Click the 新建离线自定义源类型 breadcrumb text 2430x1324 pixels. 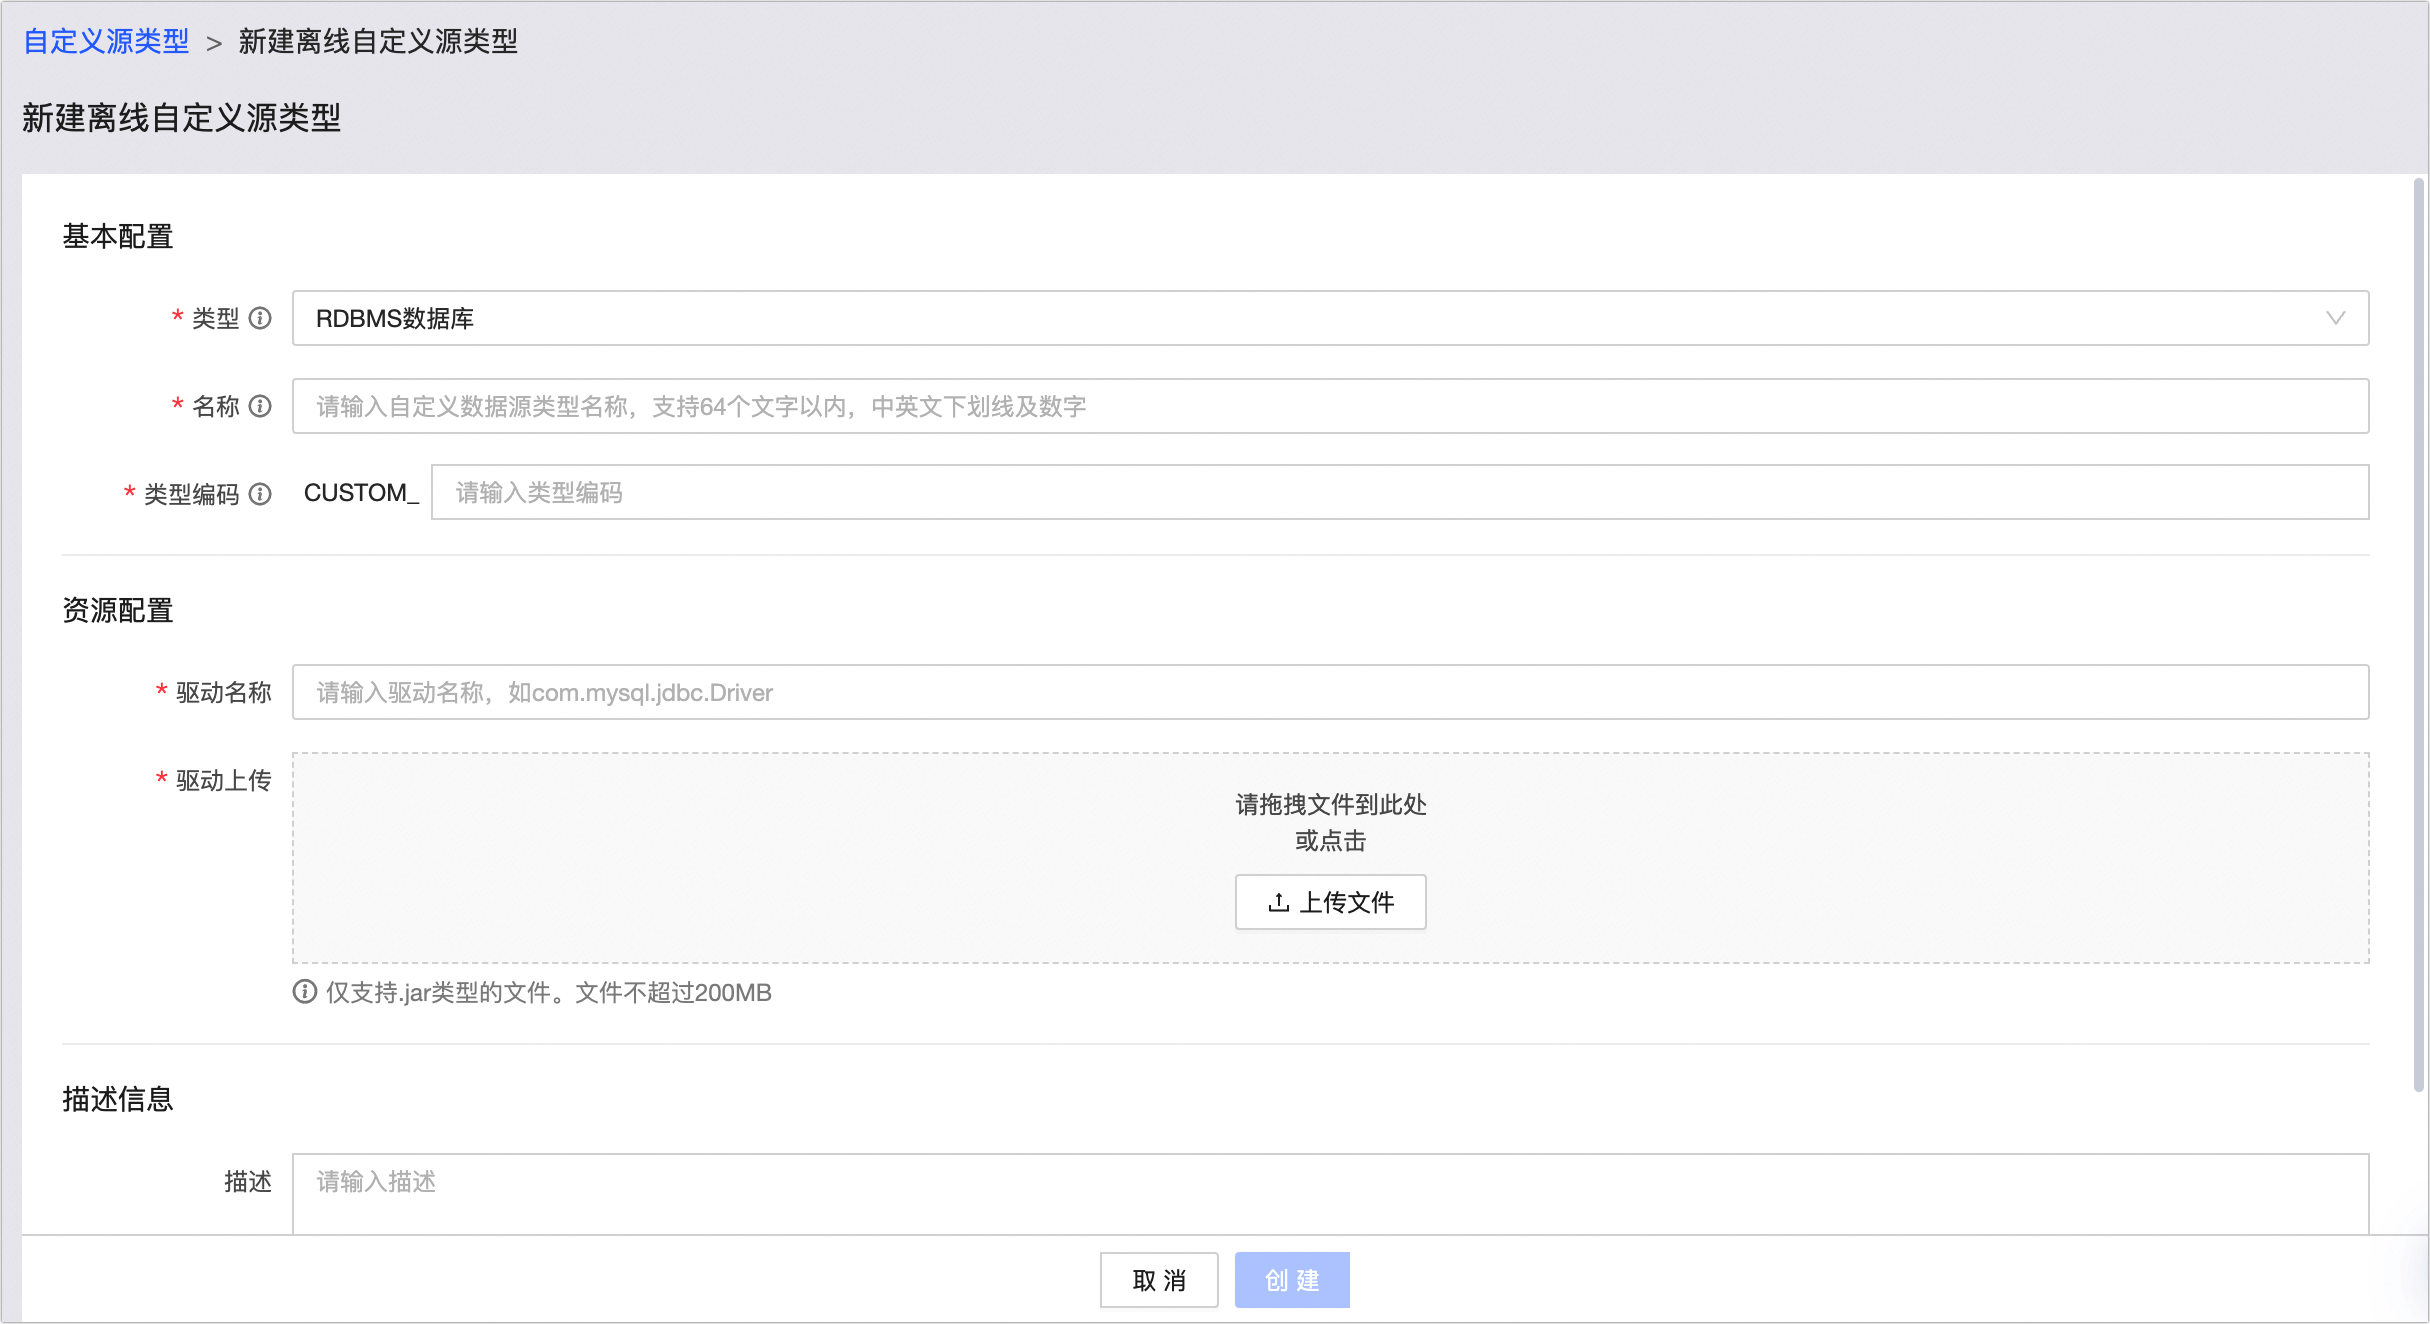pyautogui.click(x=378, y=41)
